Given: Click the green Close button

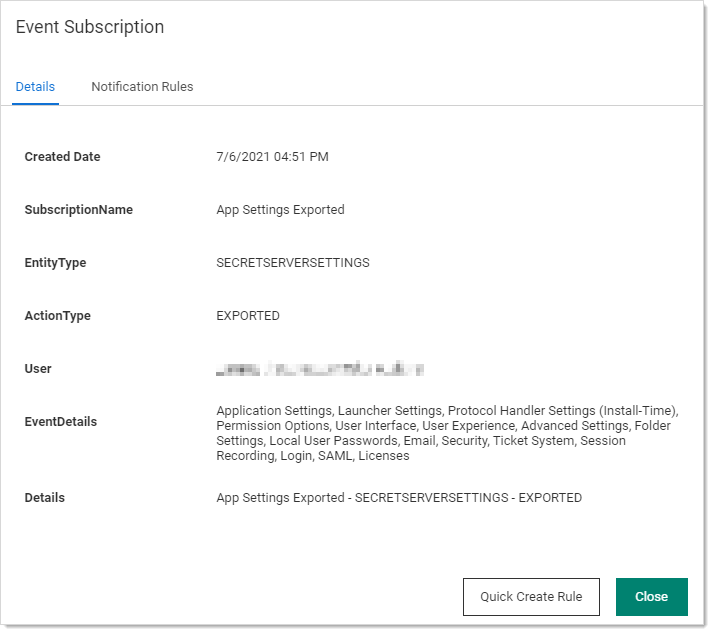Looking at the screenshot, I should point(651,597).
